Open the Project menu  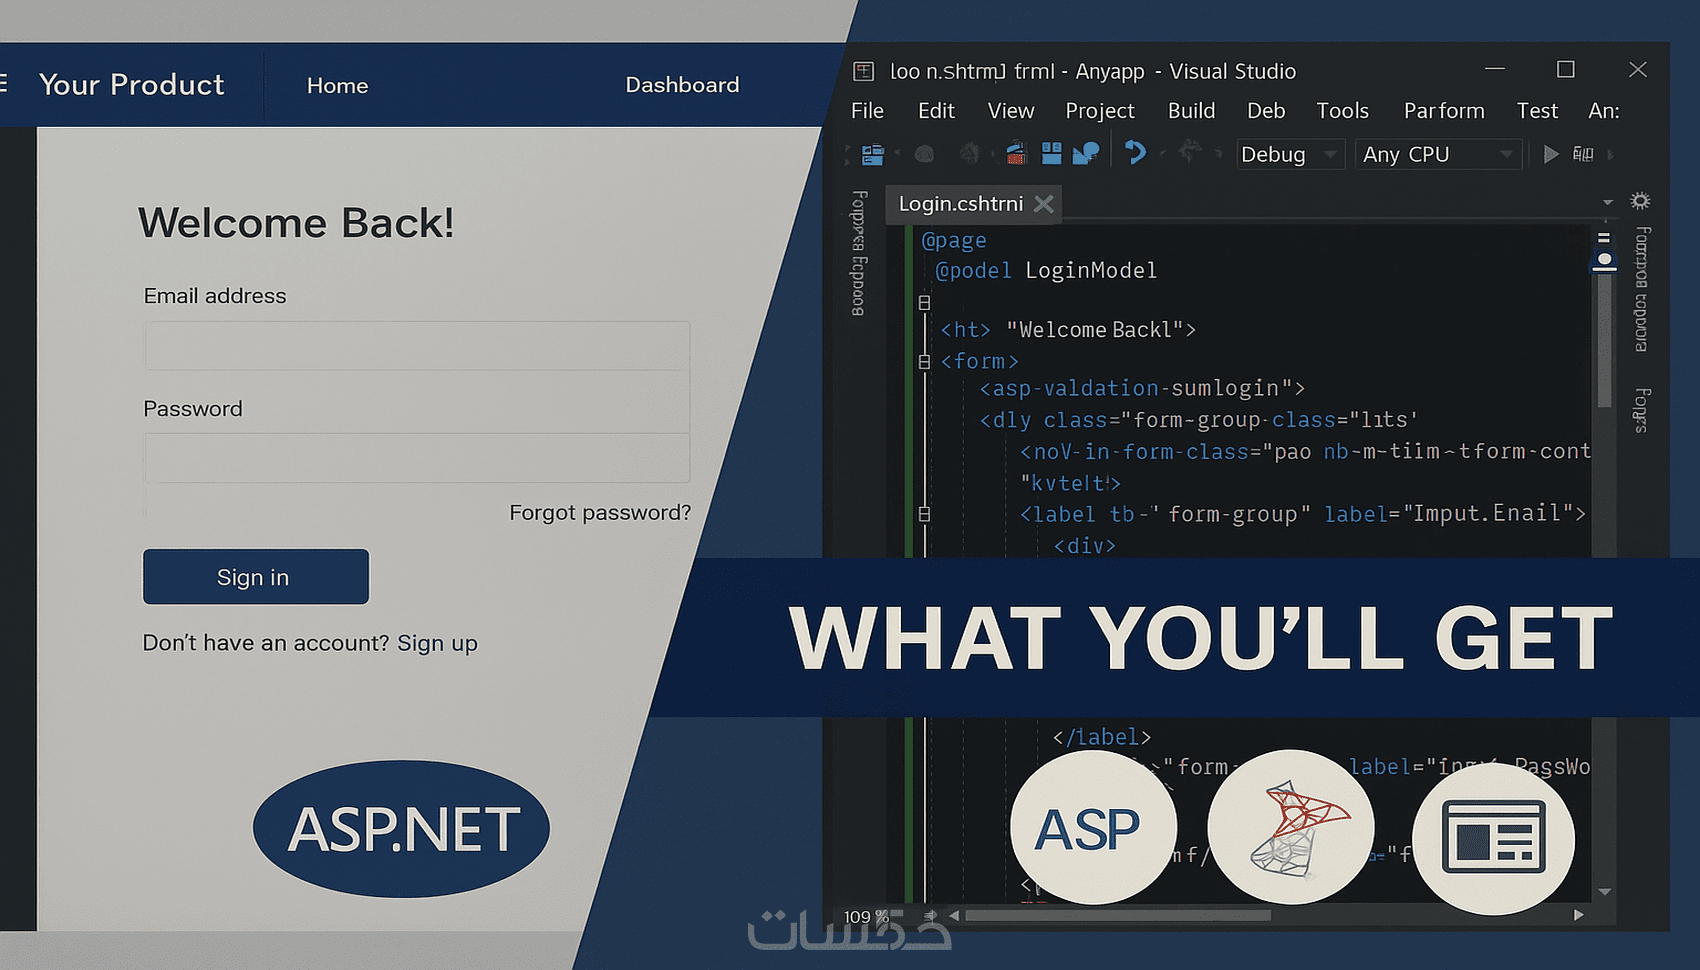pos(1100,111)
